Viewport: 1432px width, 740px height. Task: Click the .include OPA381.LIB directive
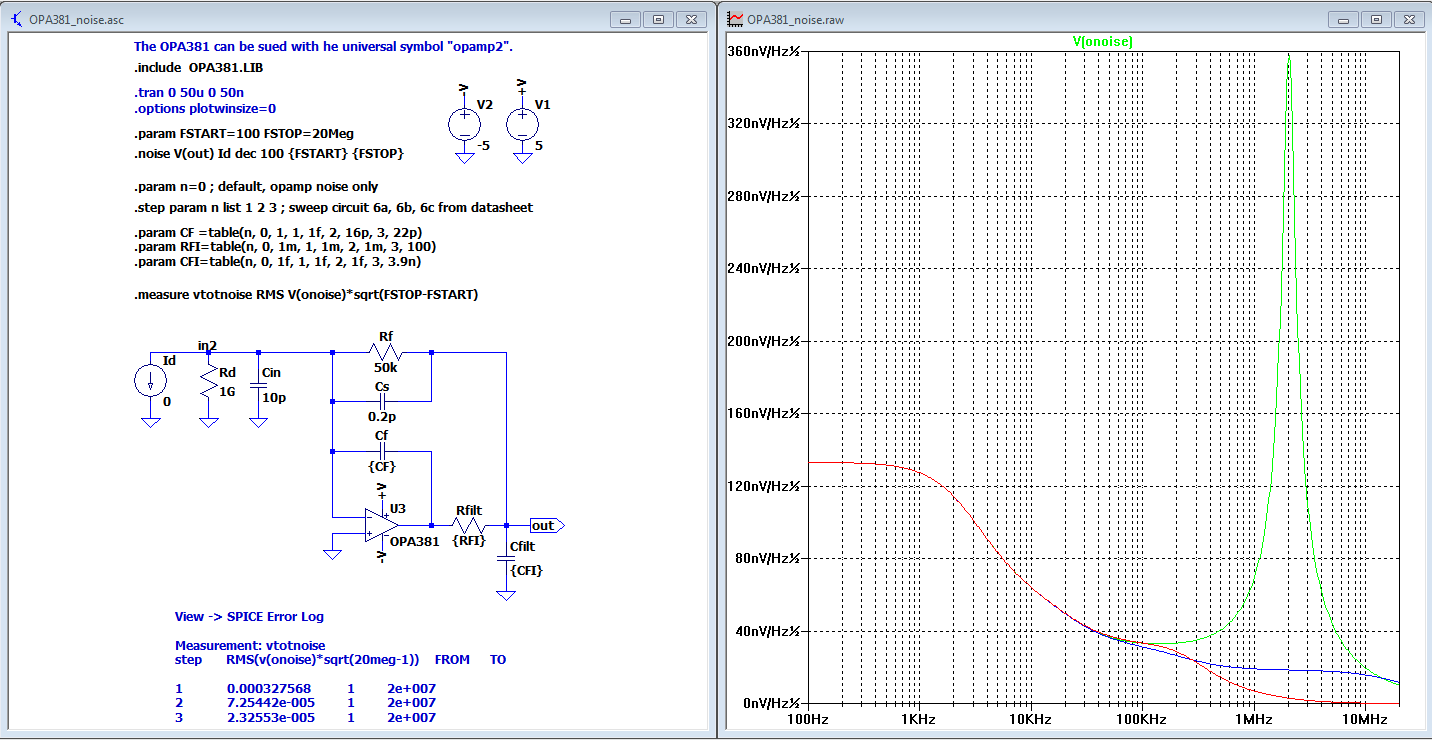(199, 68)
